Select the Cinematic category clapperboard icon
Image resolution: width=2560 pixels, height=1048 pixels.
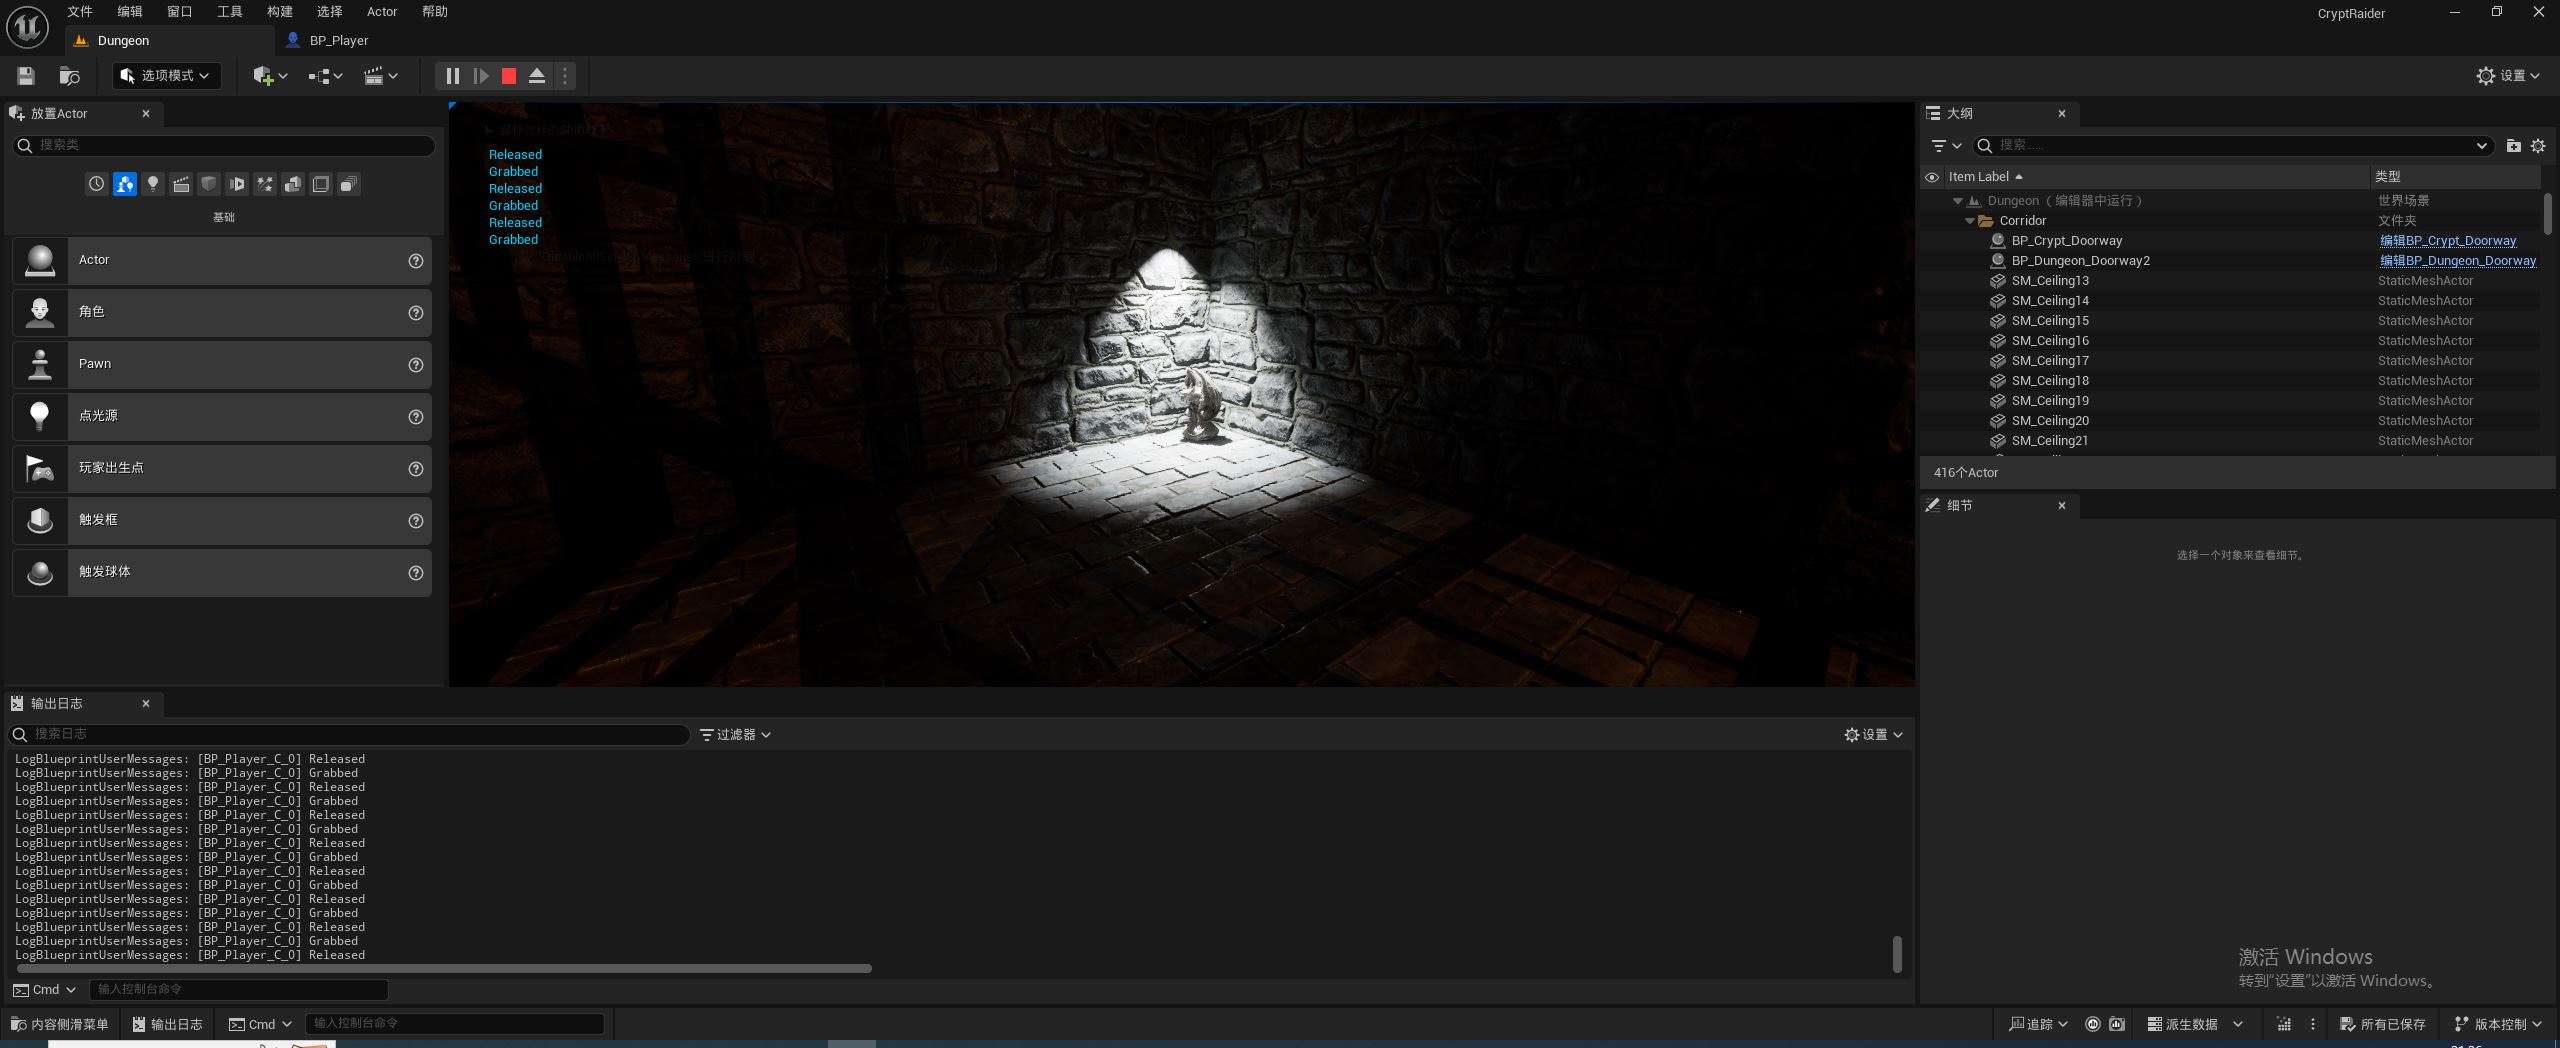coord(180,184)
